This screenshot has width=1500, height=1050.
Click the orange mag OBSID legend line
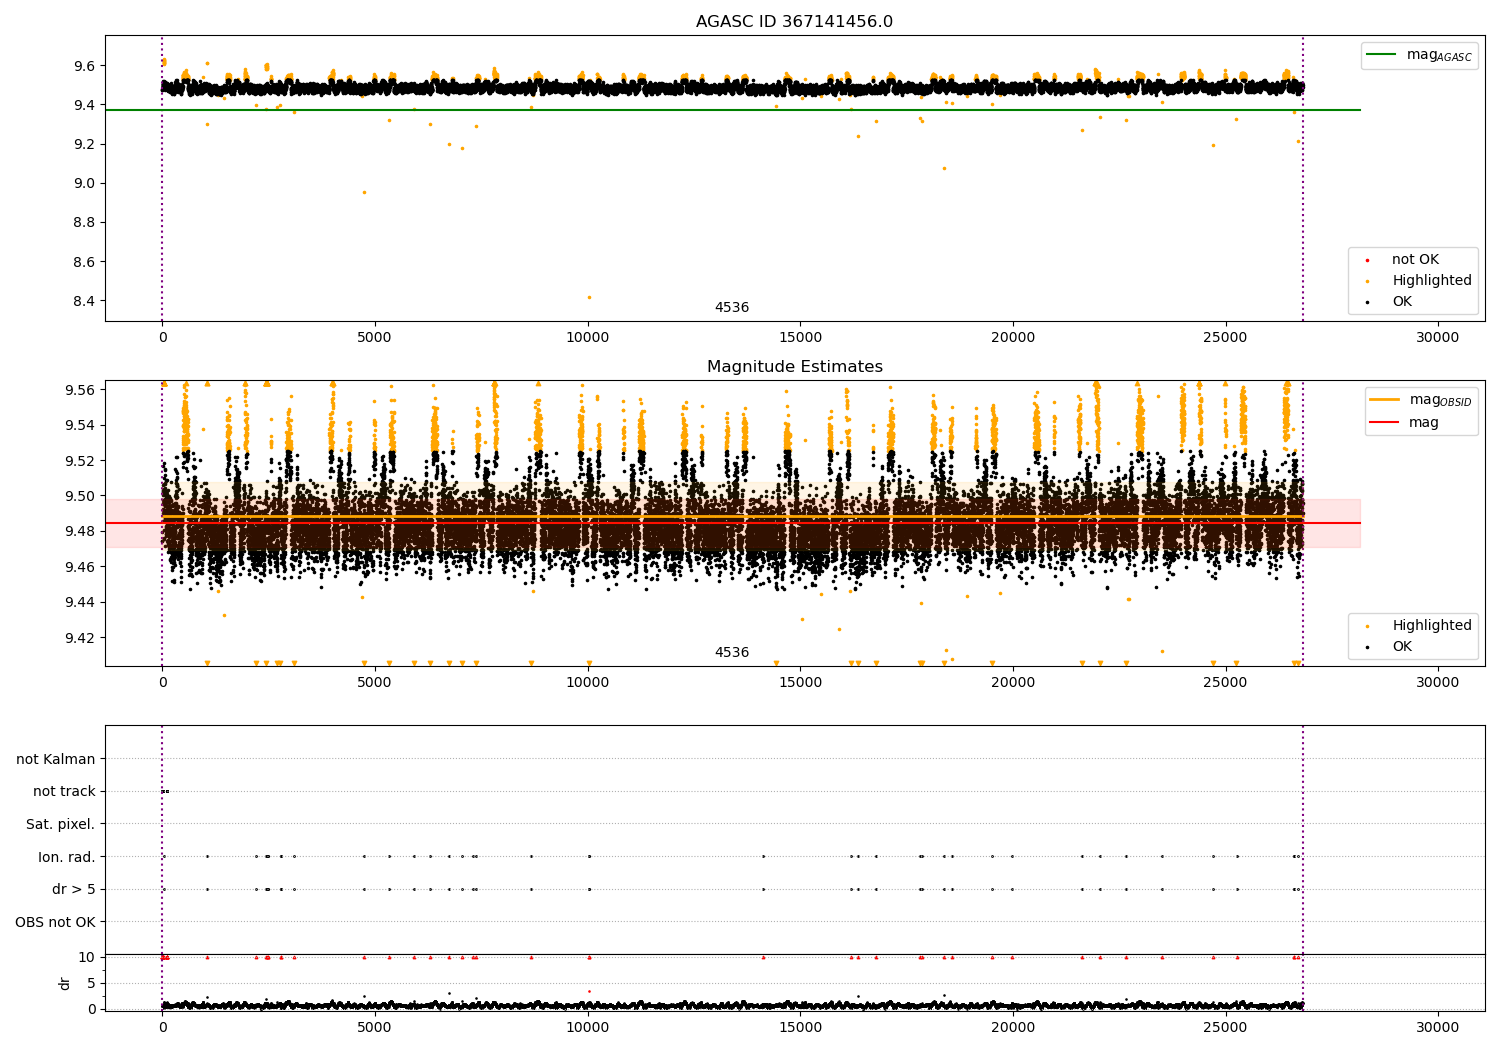tap(1385, 400)
